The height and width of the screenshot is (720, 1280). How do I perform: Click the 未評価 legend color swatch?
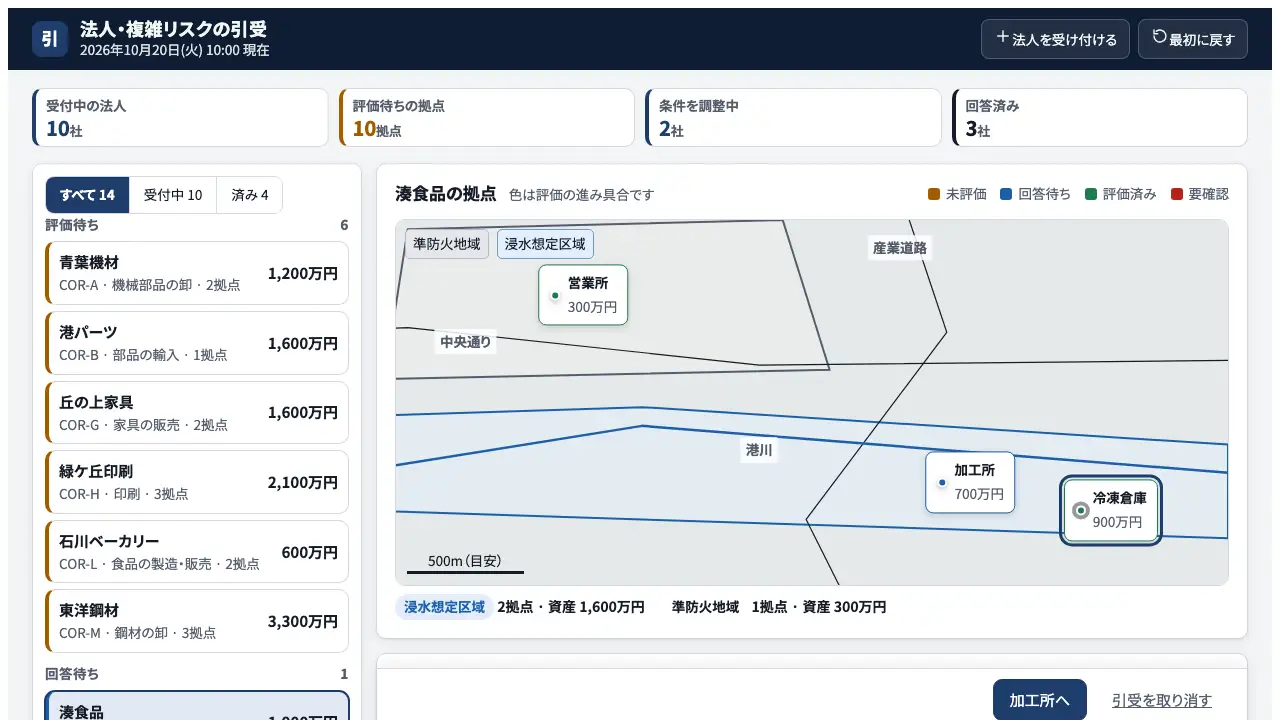934,194
